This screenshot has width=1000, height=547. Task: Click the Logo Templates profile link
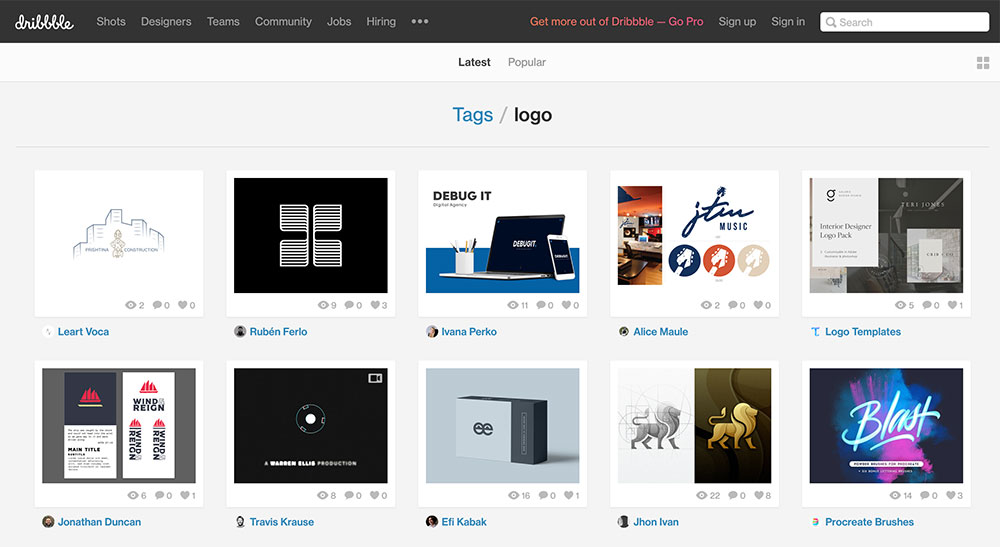[863, 332]
